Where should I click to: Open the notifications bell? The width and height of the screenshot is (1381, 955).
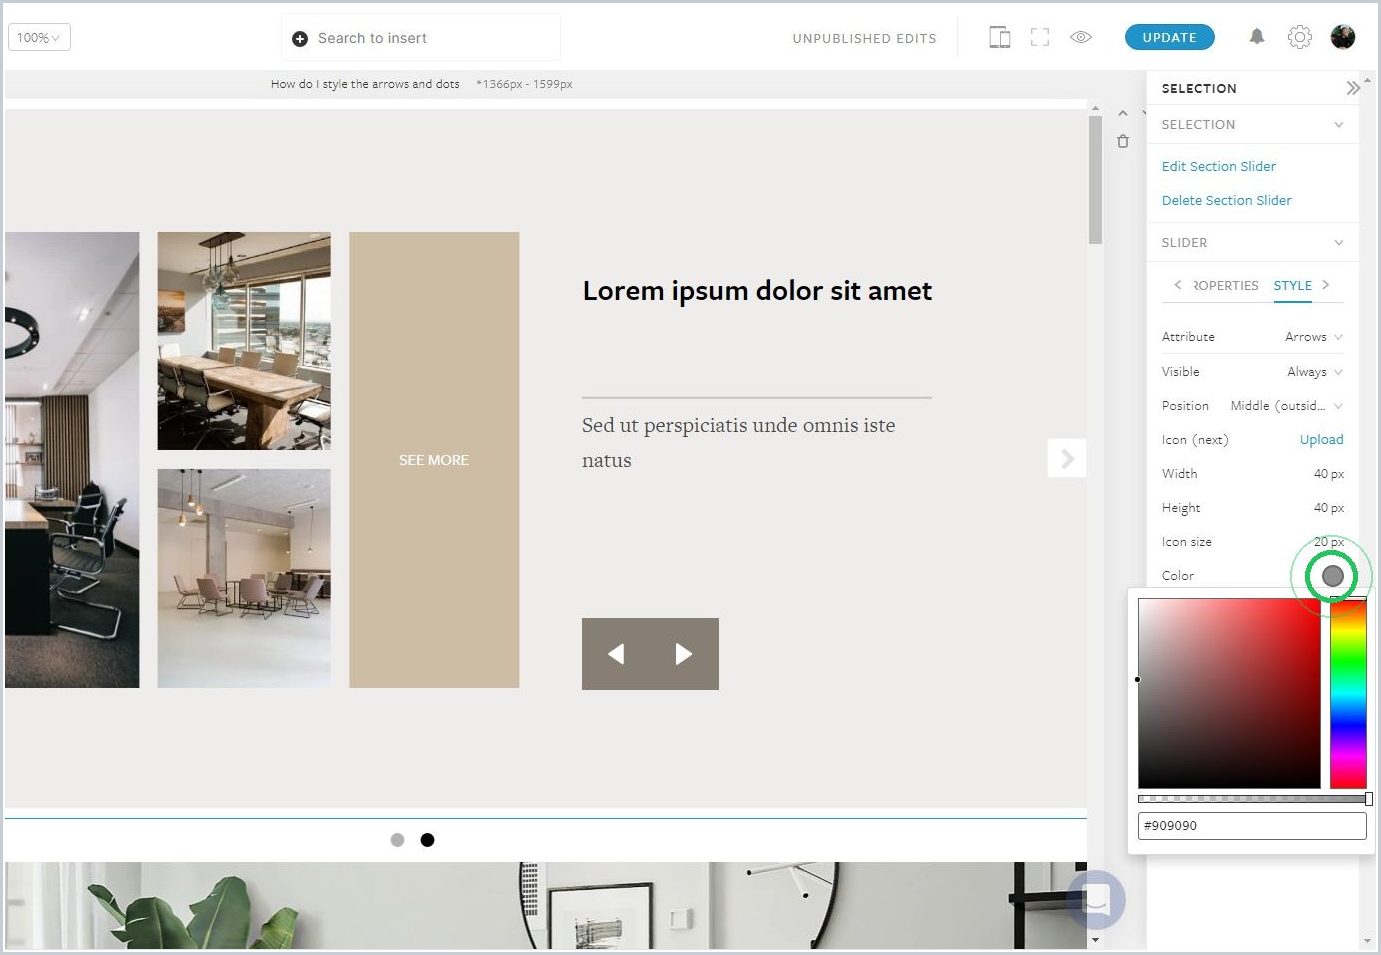1257,37
